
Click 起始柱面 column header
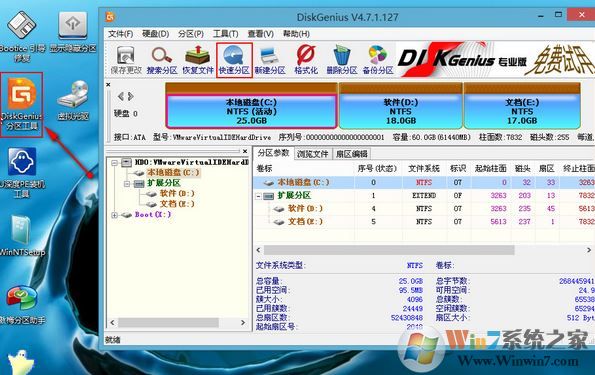490,169
